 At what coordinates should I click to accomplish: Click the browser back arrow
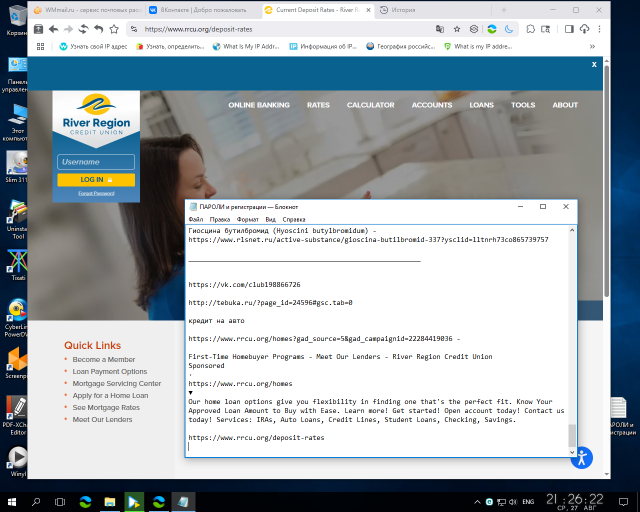pos(53,29)
